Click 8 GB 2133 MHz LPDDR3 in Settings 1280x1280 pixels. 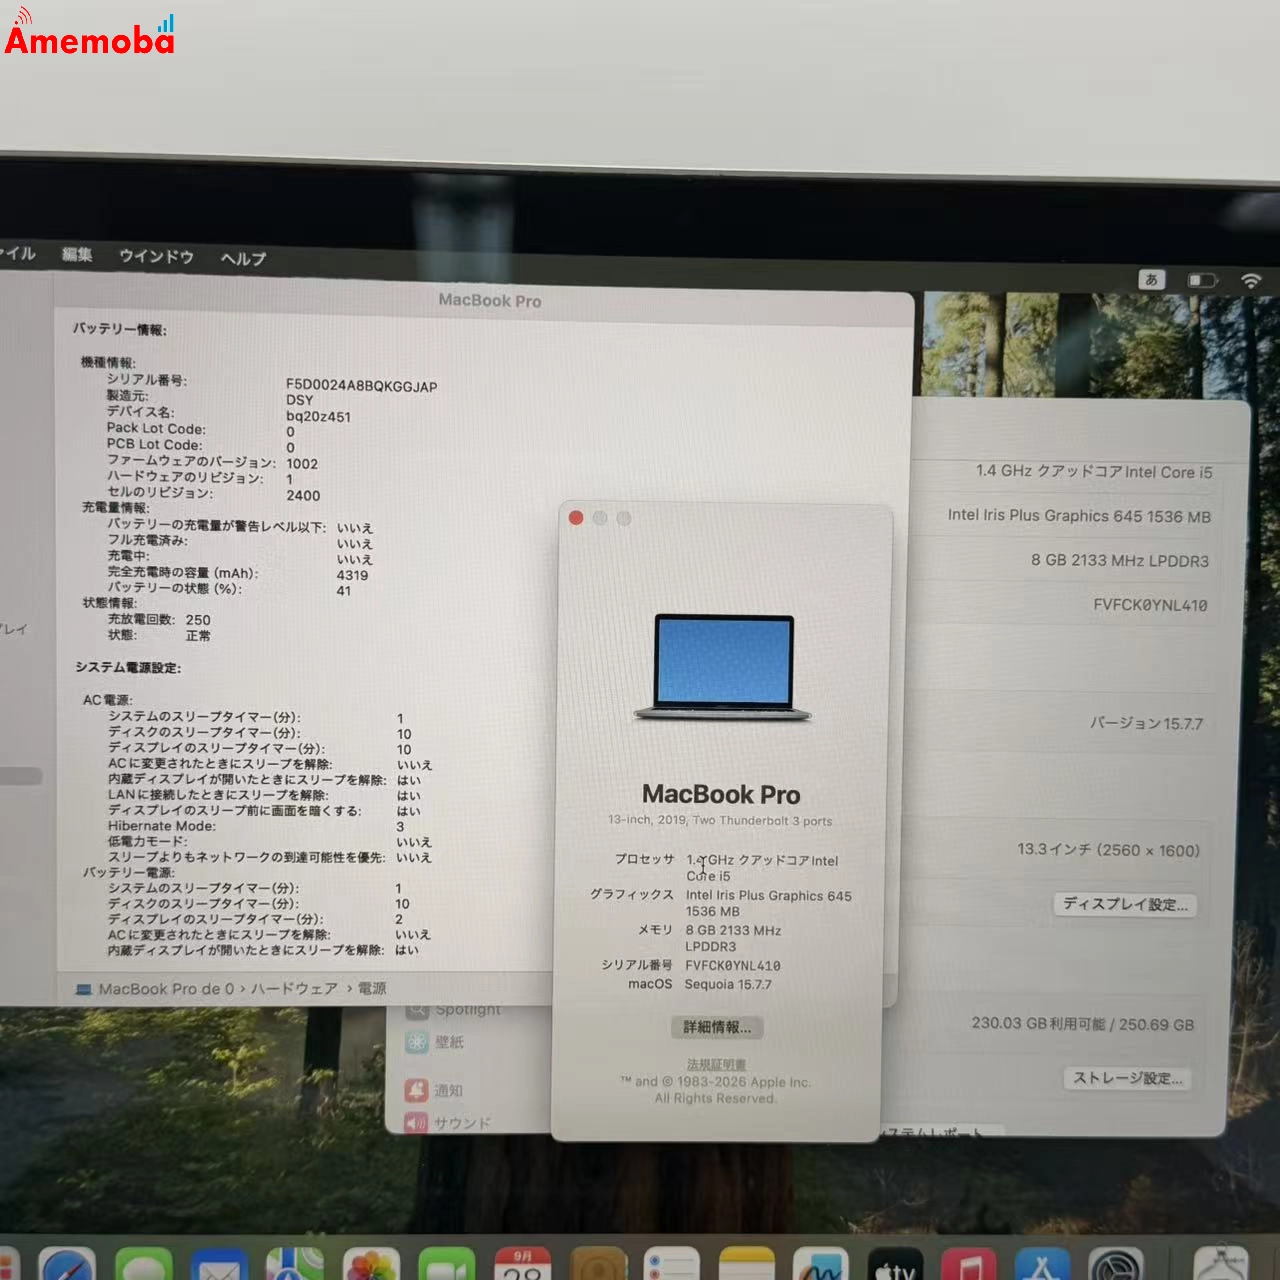point(1120,560)
